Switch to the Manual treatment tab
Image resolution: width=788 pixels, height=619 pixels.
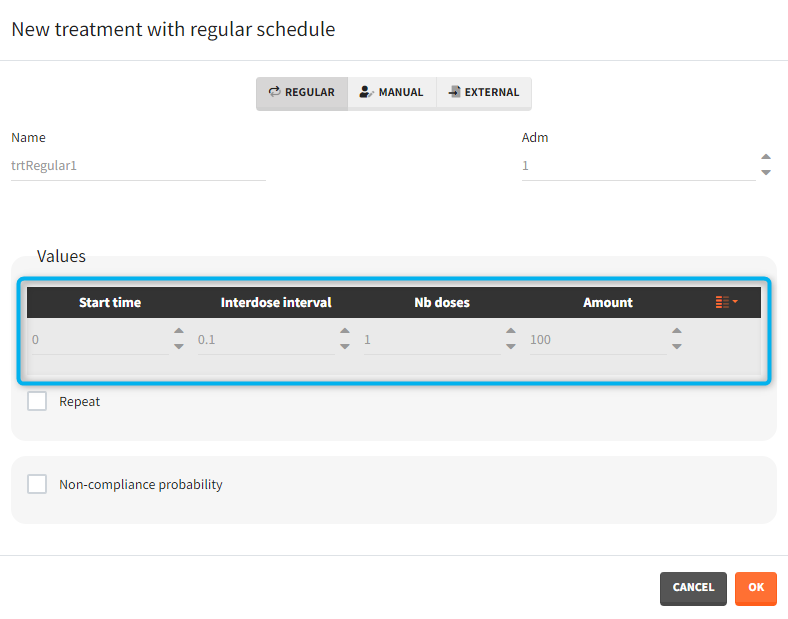pyautogui.click(x=392, y=92)
